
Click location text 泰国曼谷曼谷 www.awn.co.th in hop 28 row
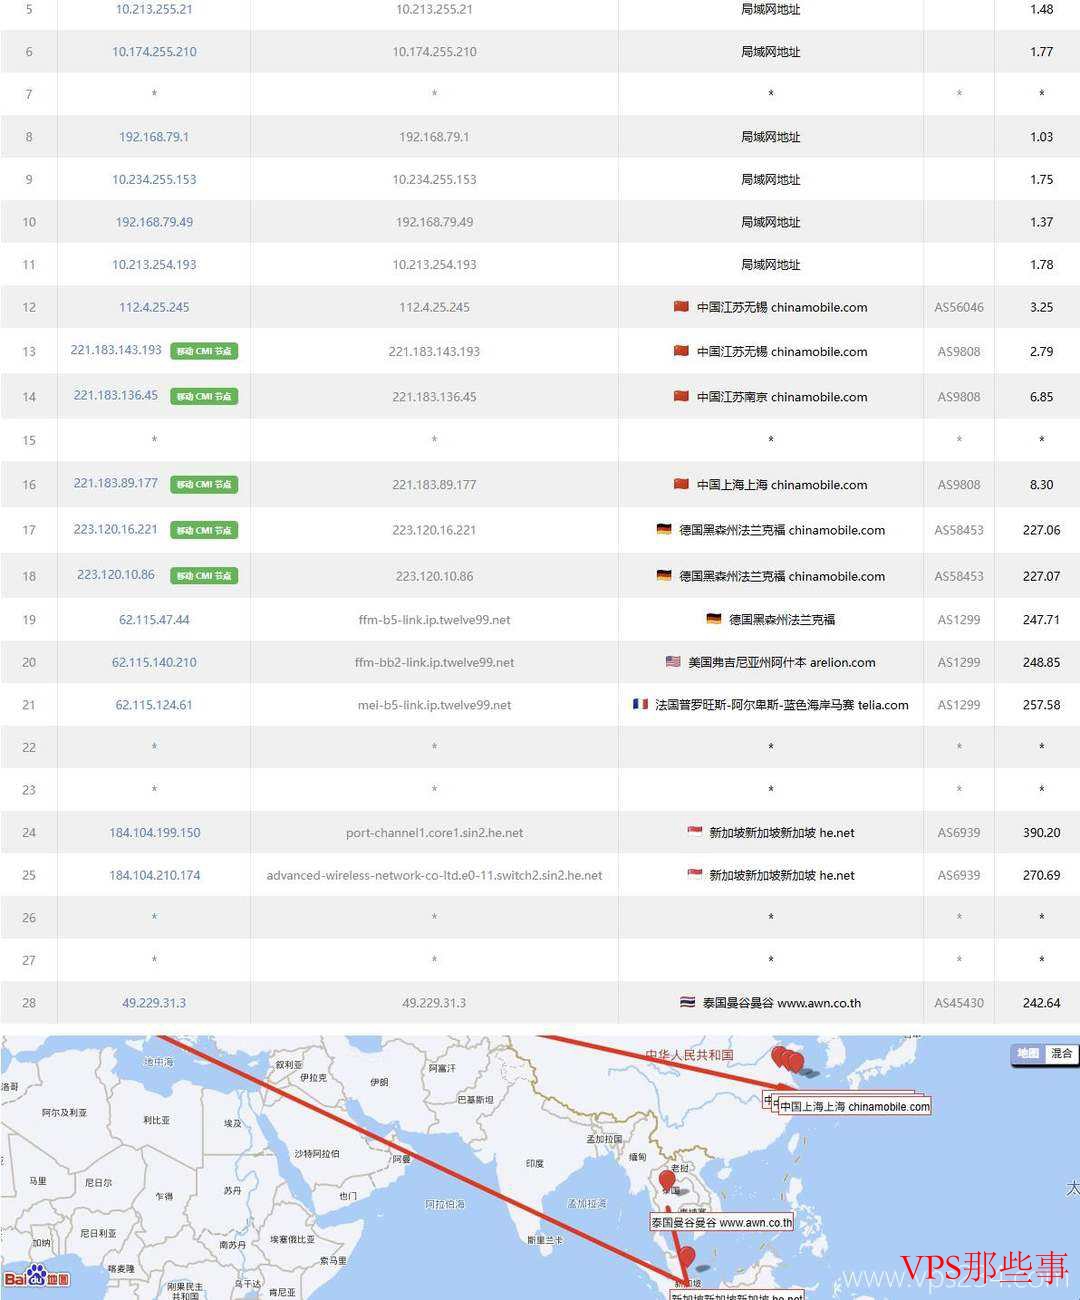782,1002
